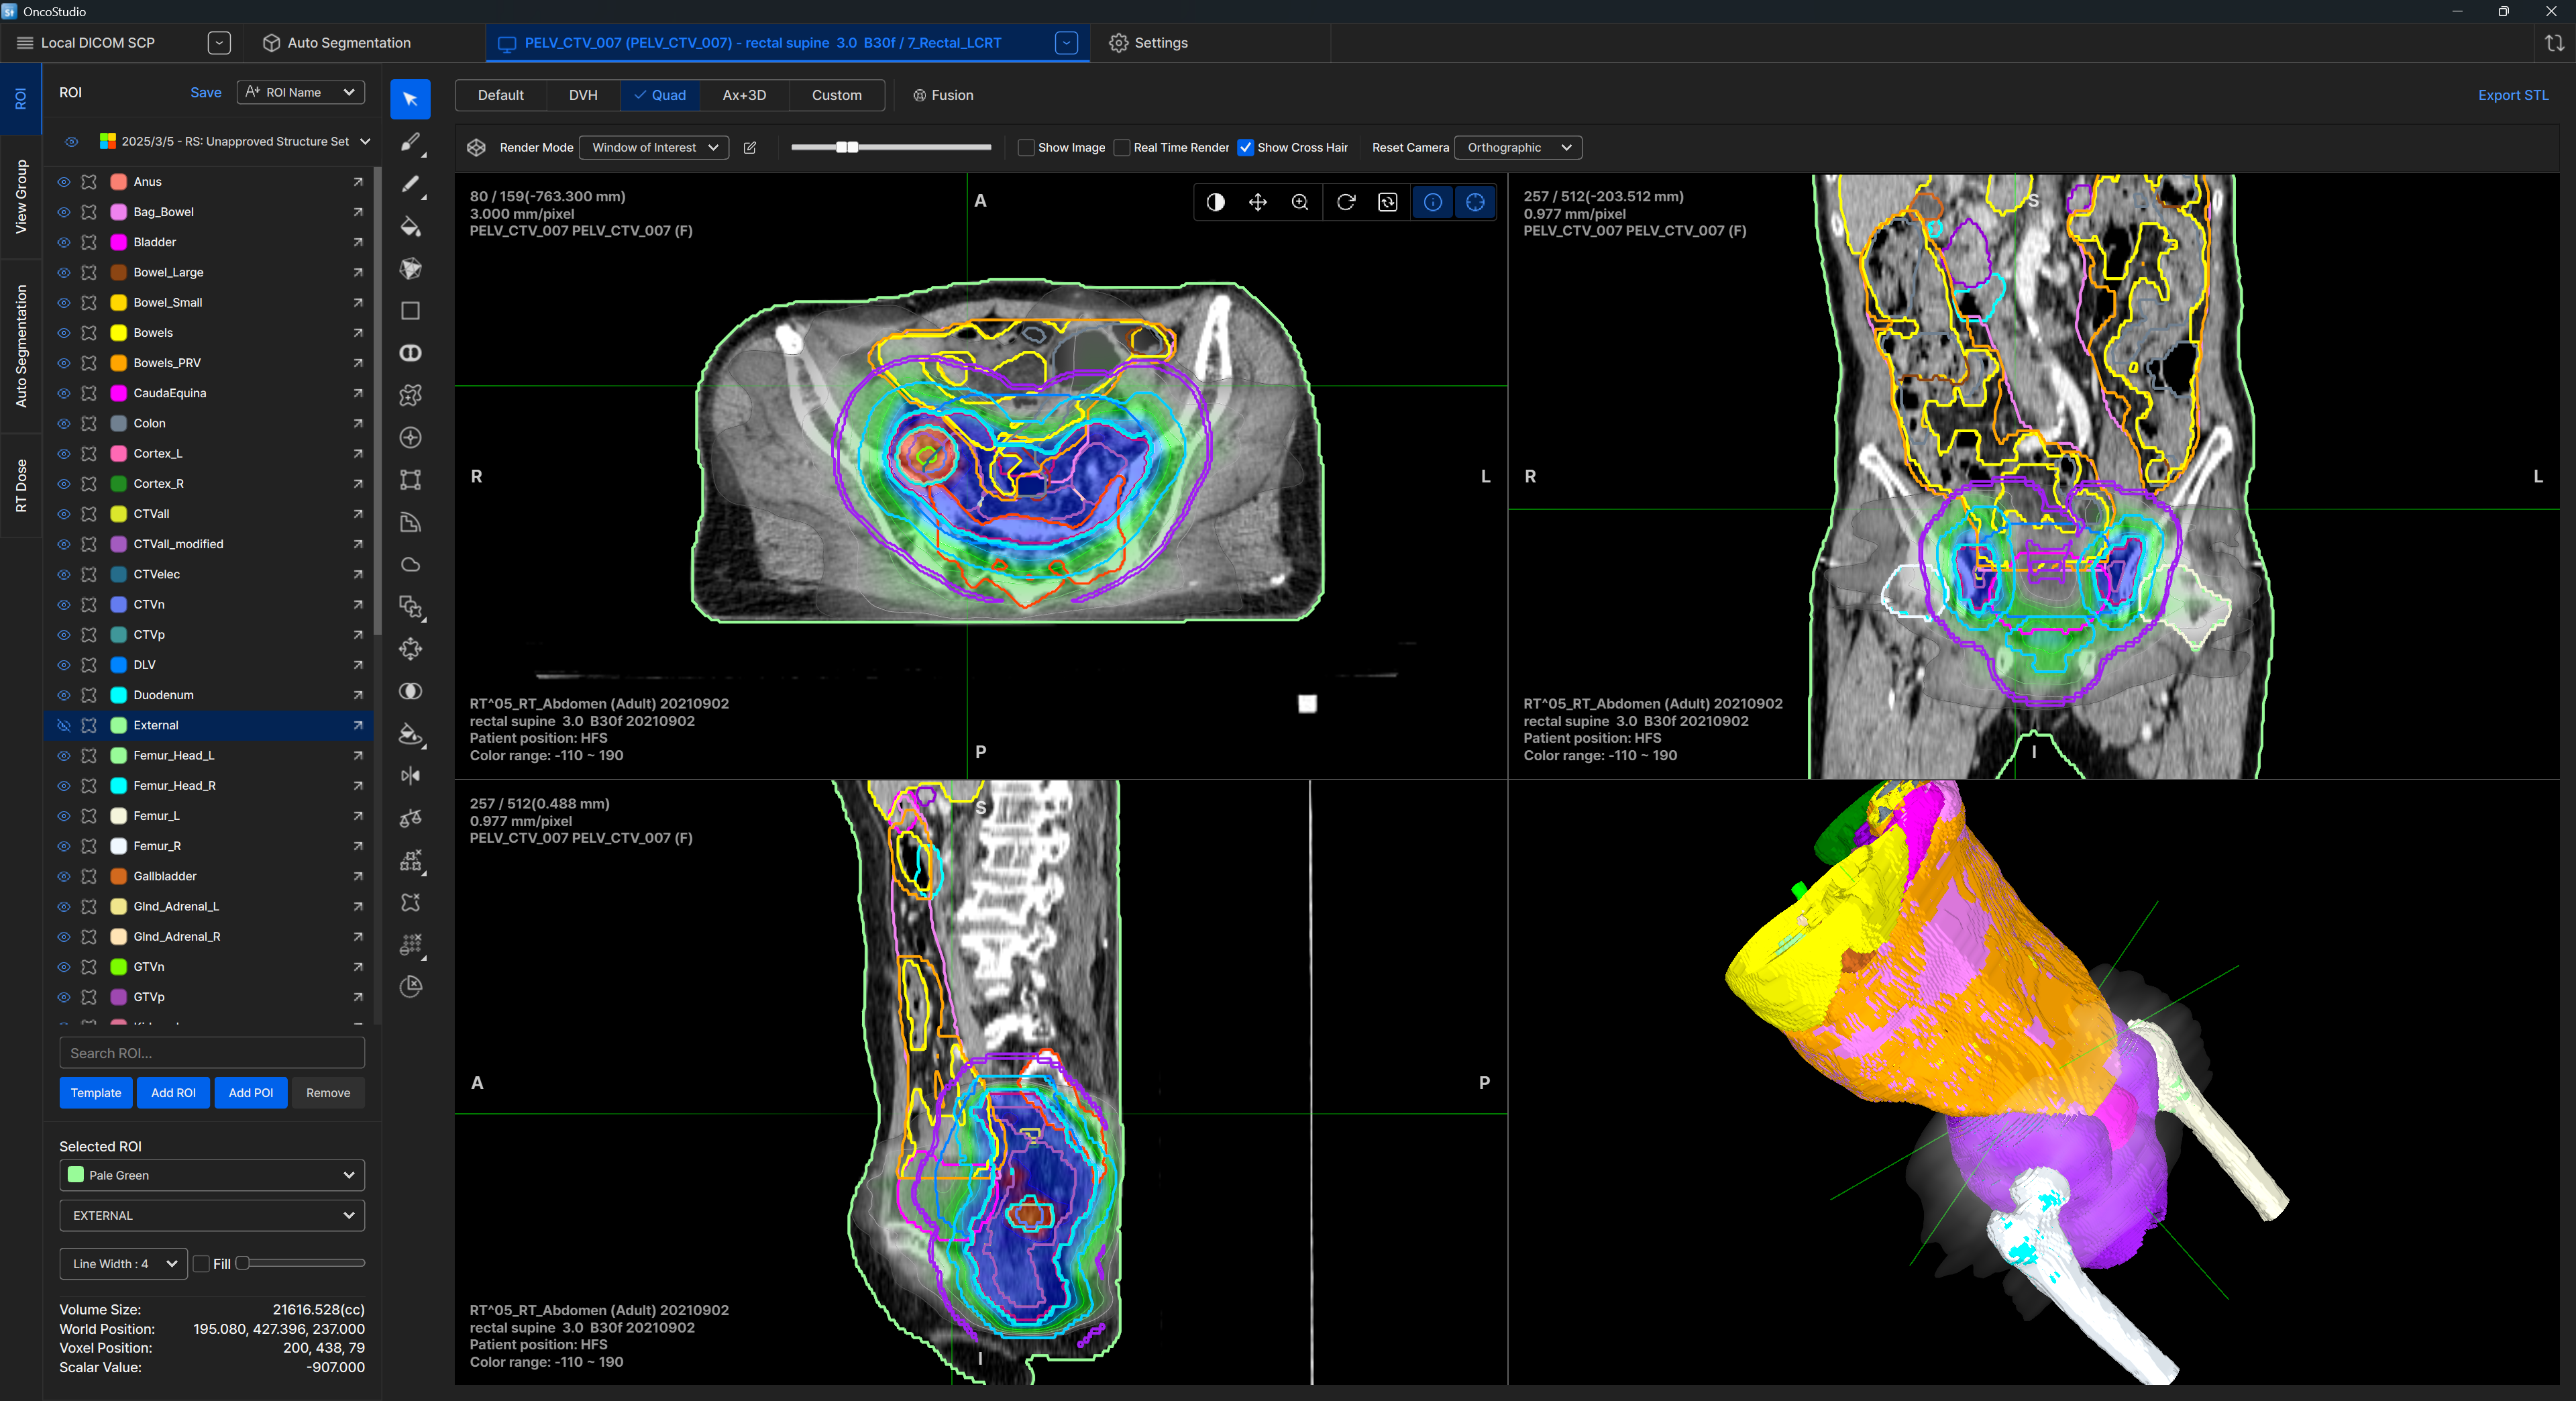The image size is (2576, 1401).
Task: Click the Add ROI button
Action: point(173,1093)
